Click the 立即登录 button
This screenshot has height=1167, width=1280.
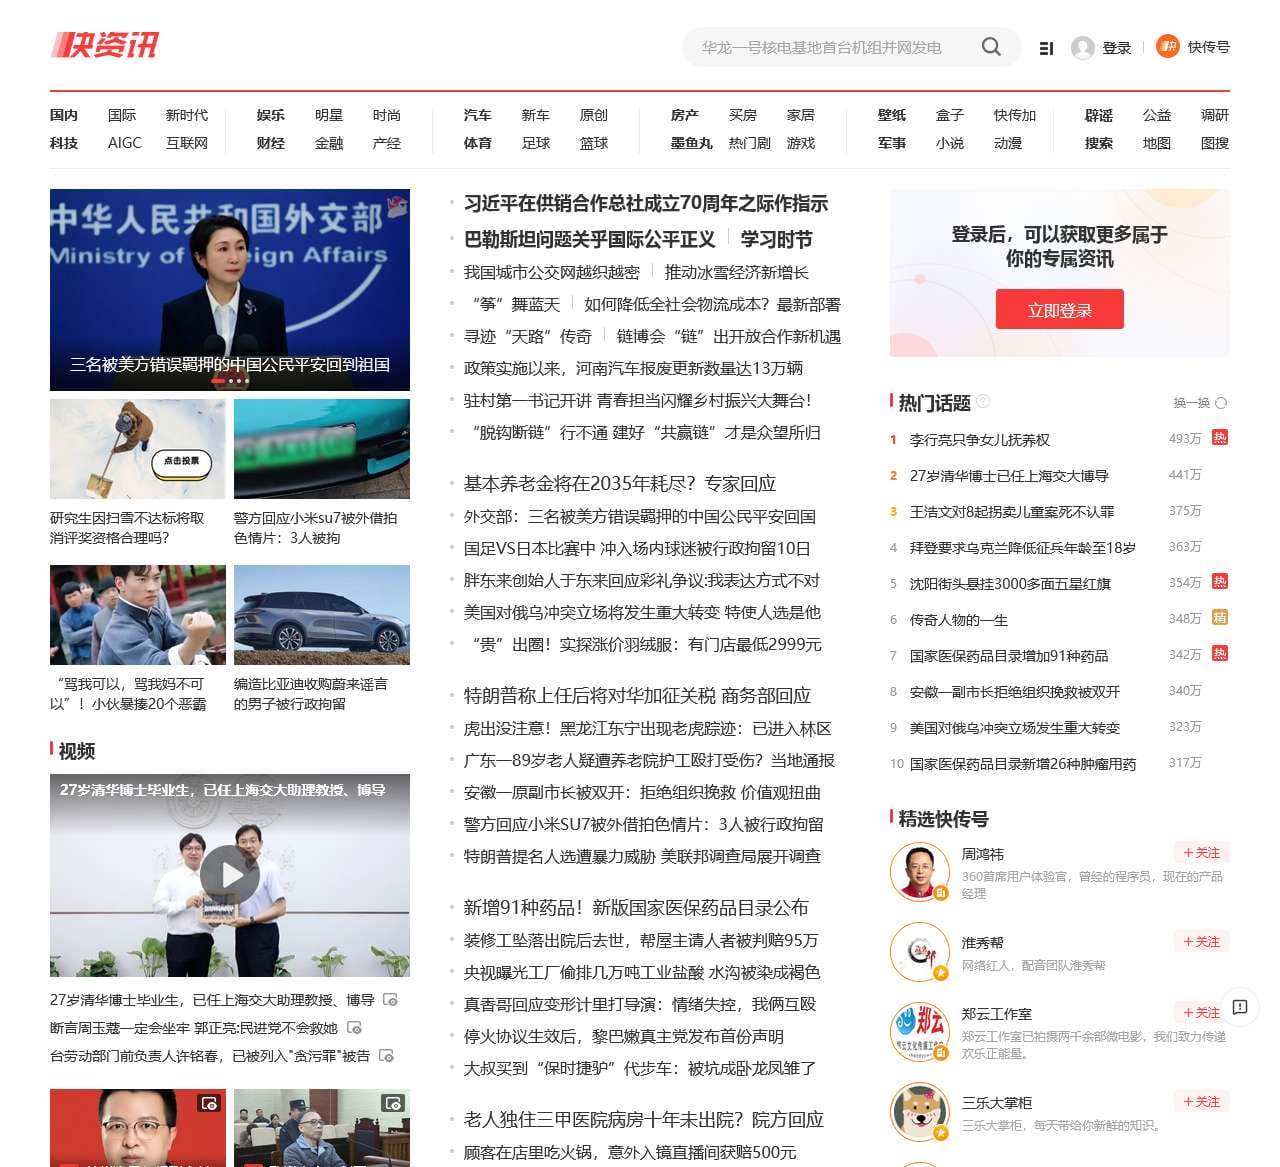click(1059, 309)
